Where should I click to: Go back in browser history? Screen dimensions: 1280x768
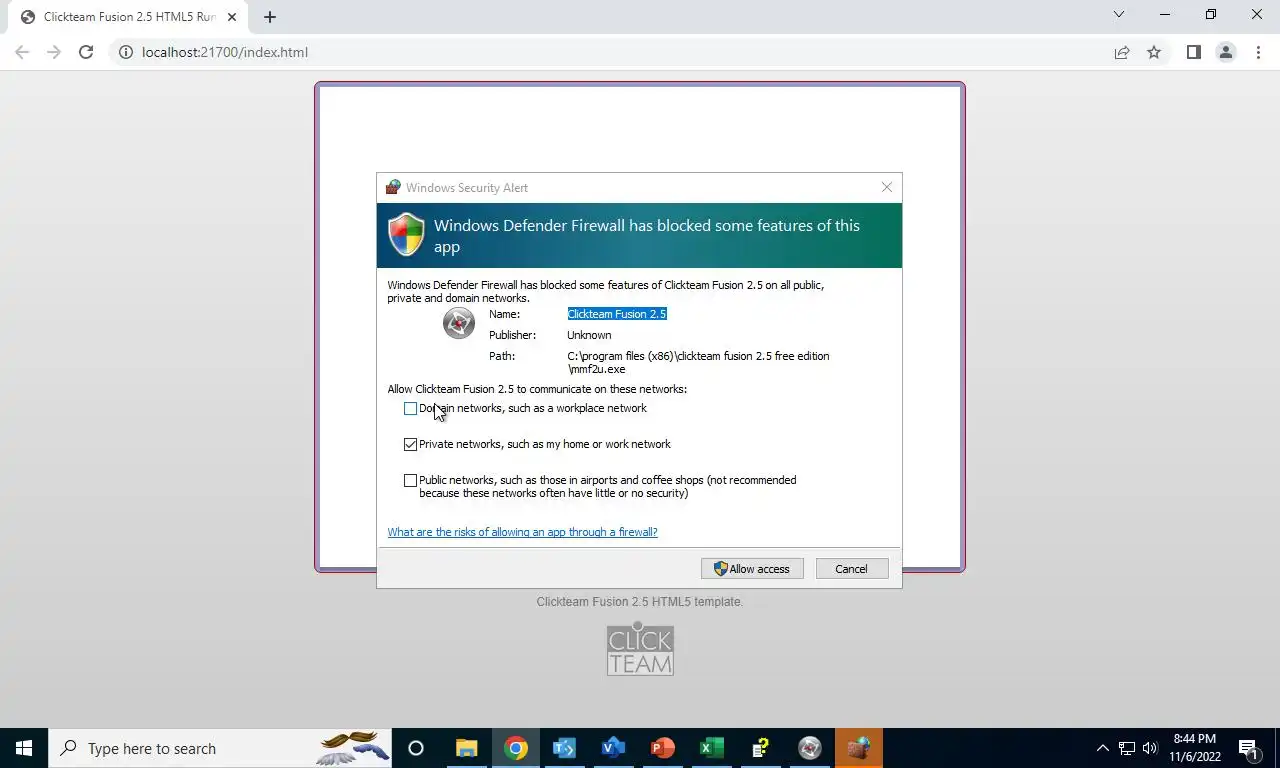pyautogui.click(x=22, y=52)
